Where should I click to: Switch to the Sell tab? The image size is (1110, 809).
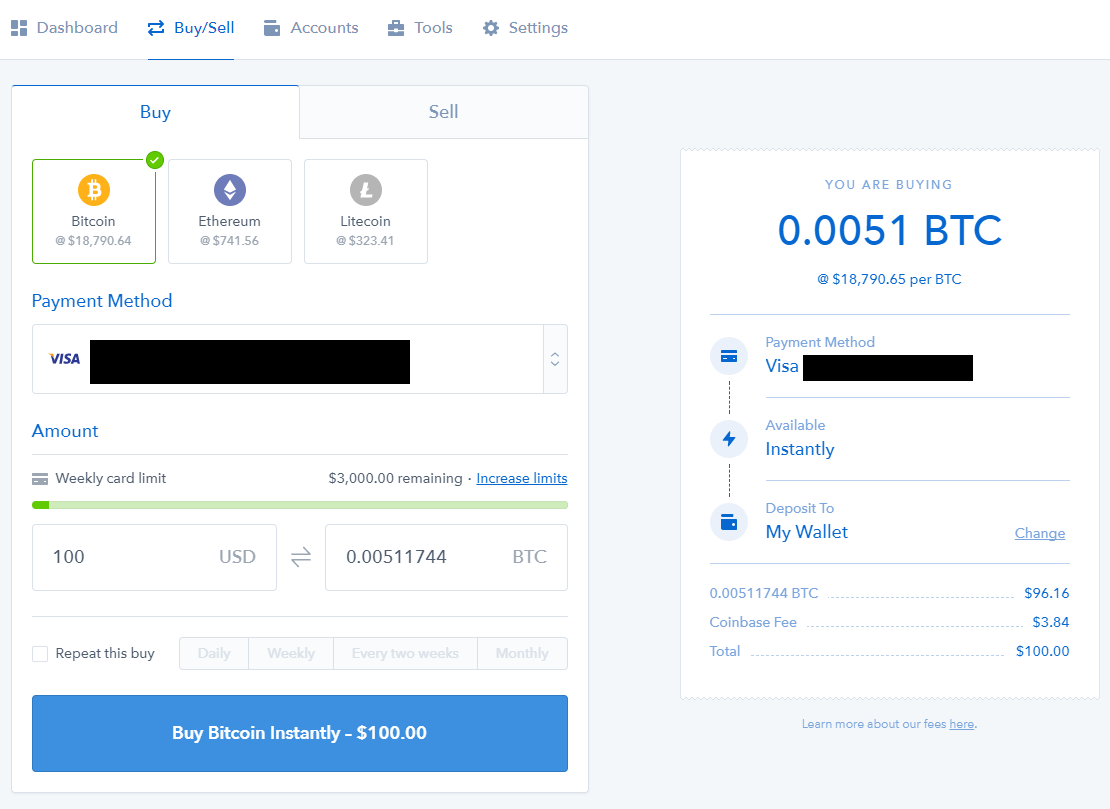pyautogui.click(x=443, y=111)
